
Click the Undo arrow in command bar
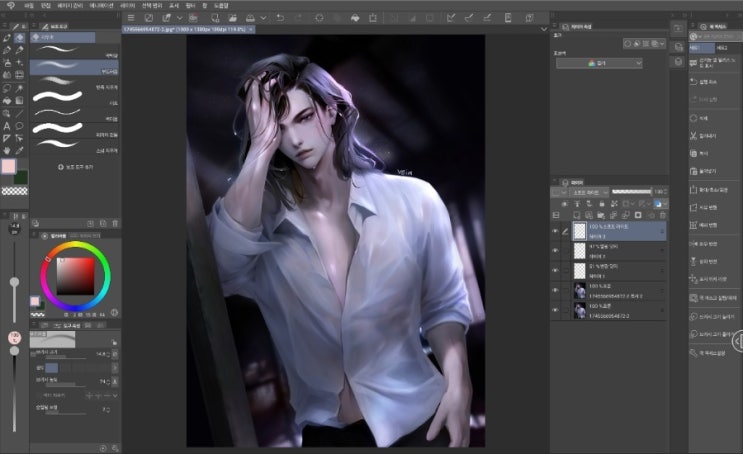[280, 18]
